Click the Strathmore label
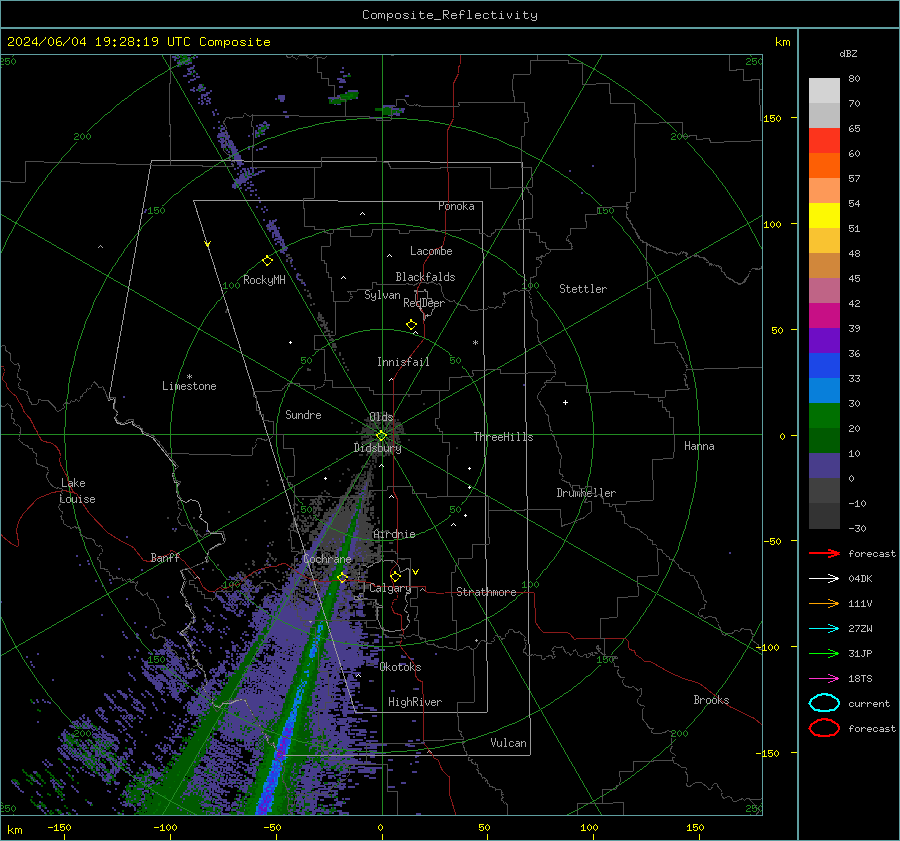The width and height of the screenshot is (900, 841). click(x=486, y=592)
